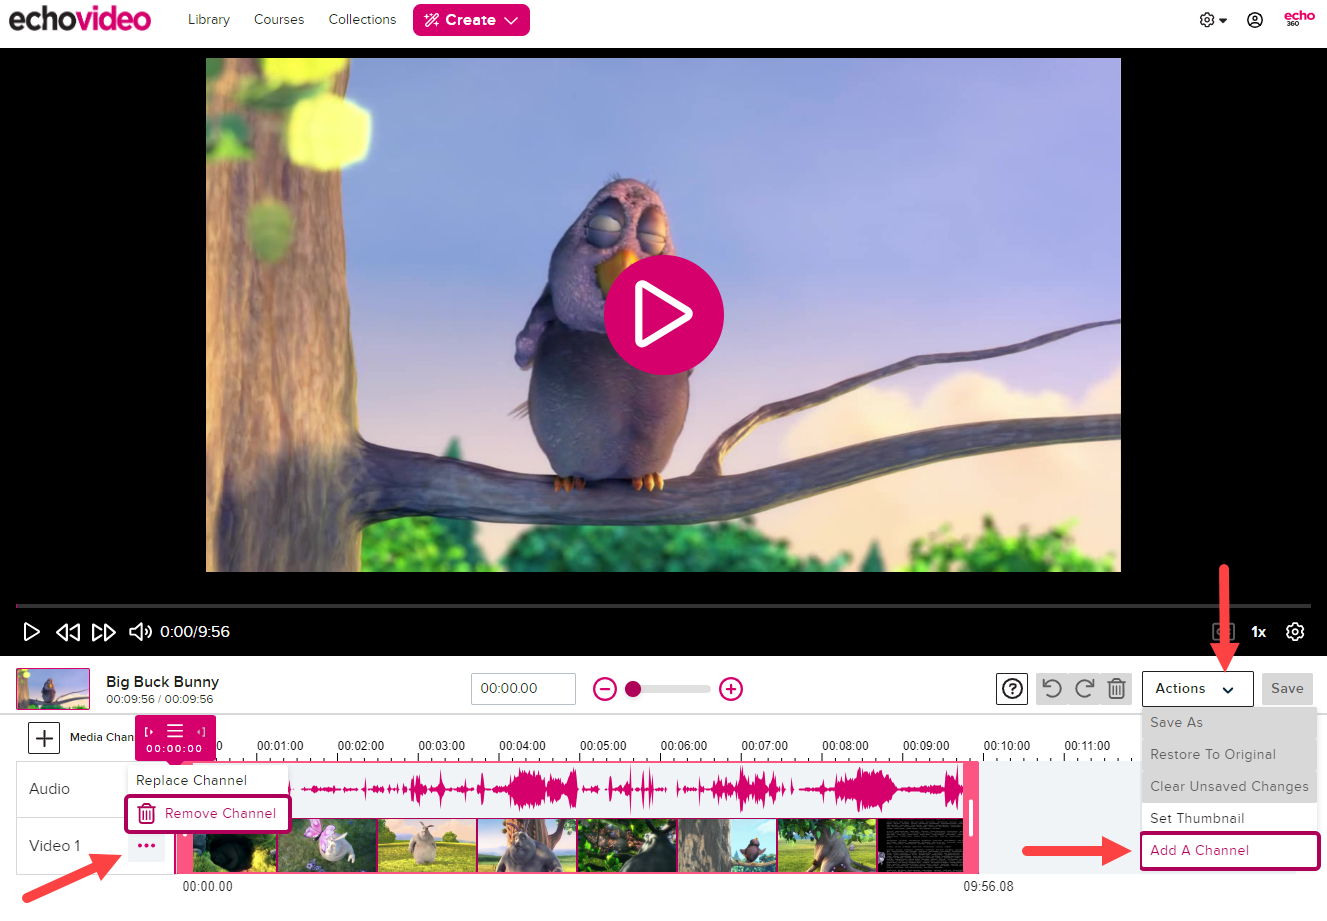This screenshot has height=921, width=1327.
Task: Choose Clear Unsaved Changes
Action: tap(1229, 787)
